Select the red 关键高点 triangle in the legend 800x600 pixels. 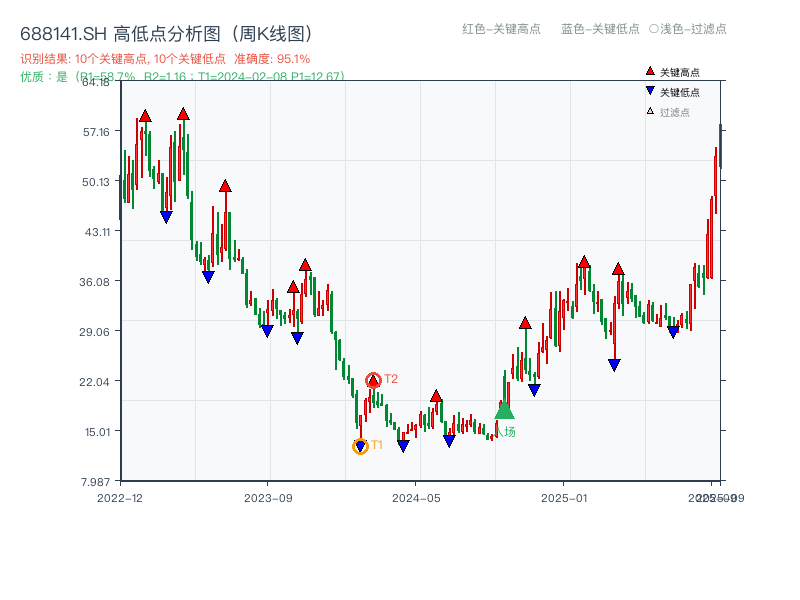click(650, 72)
